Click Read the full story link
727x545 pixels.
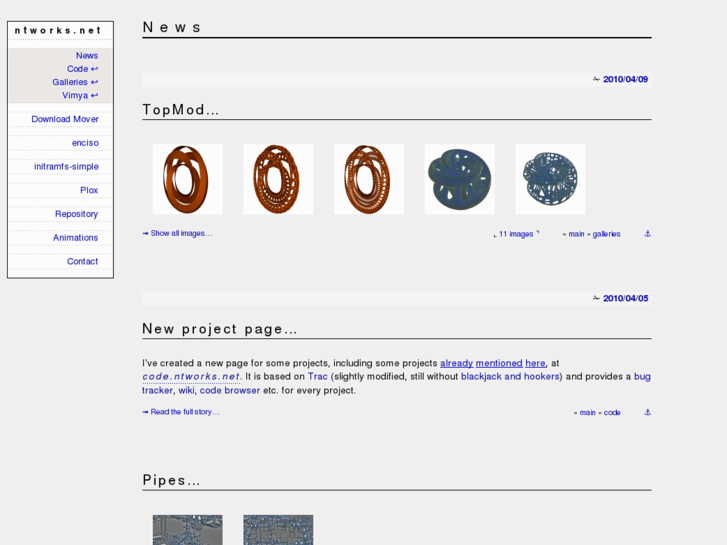[x=181, y=412]
